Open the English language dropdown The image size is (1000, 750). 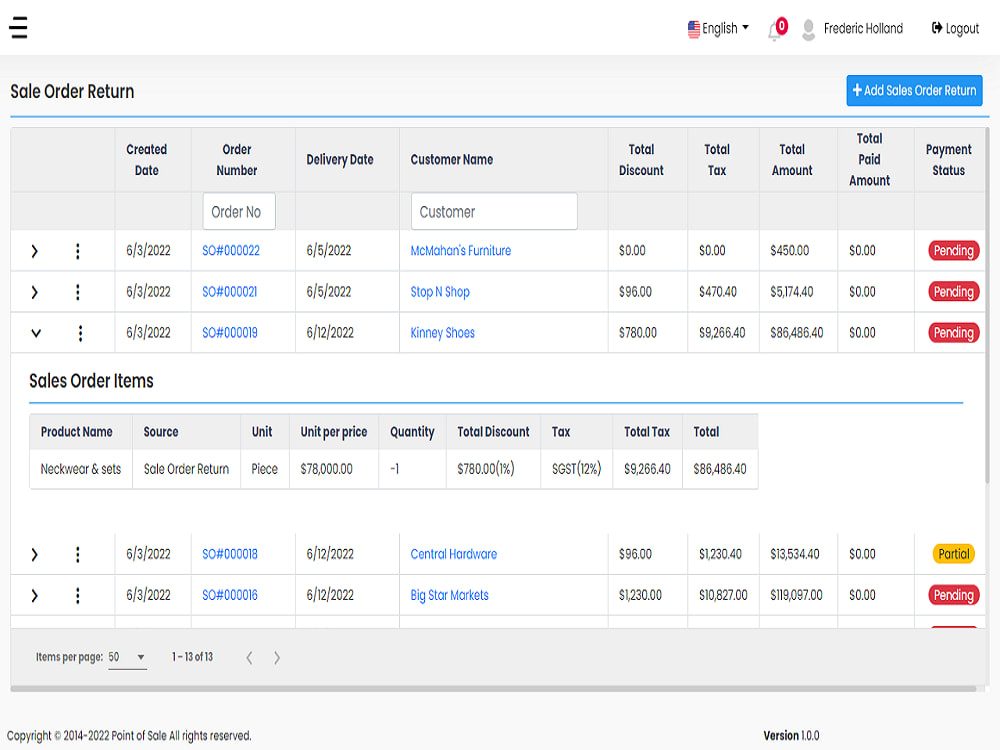(718, 28)
